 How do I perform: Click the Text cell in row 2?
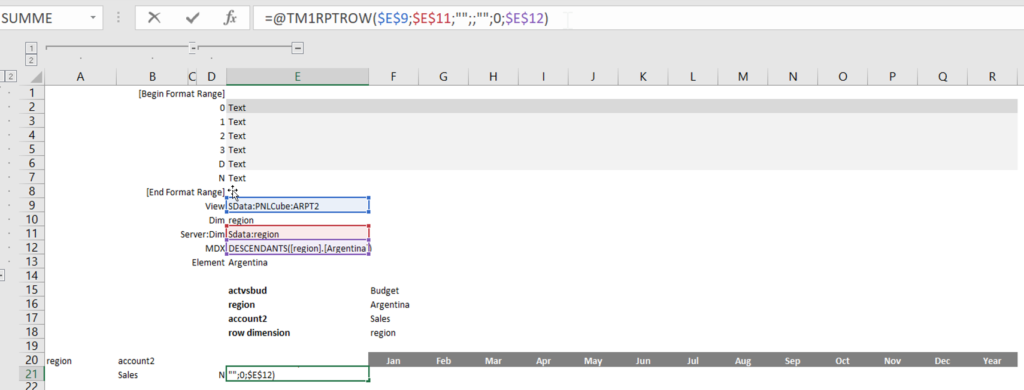coord(297,107)
